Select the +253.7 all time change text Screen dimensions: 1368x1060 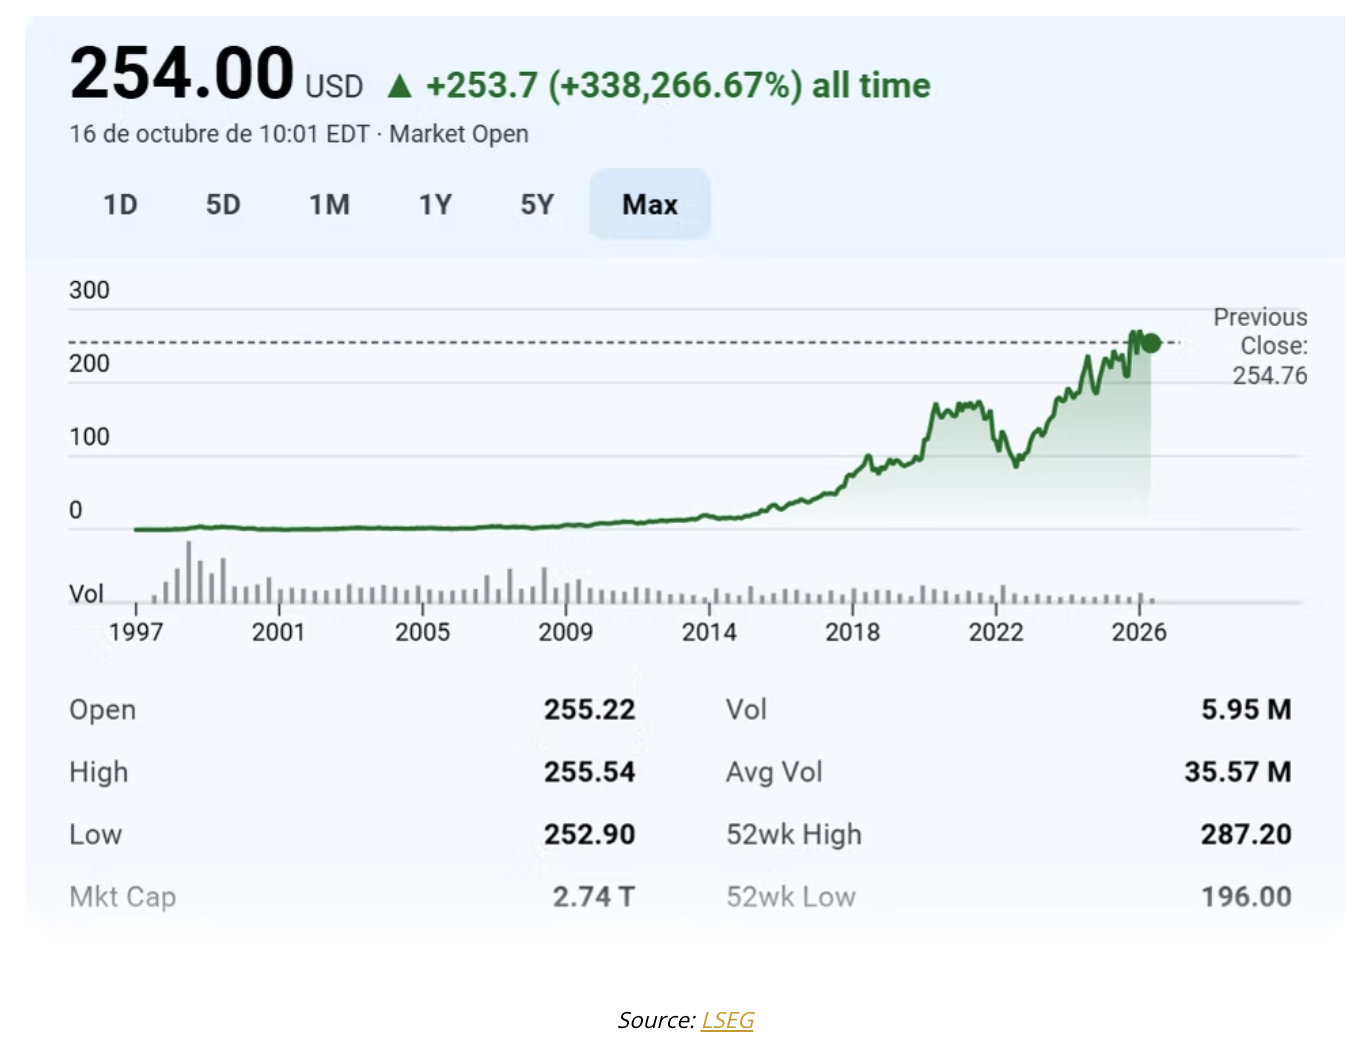tap(678, 86)
